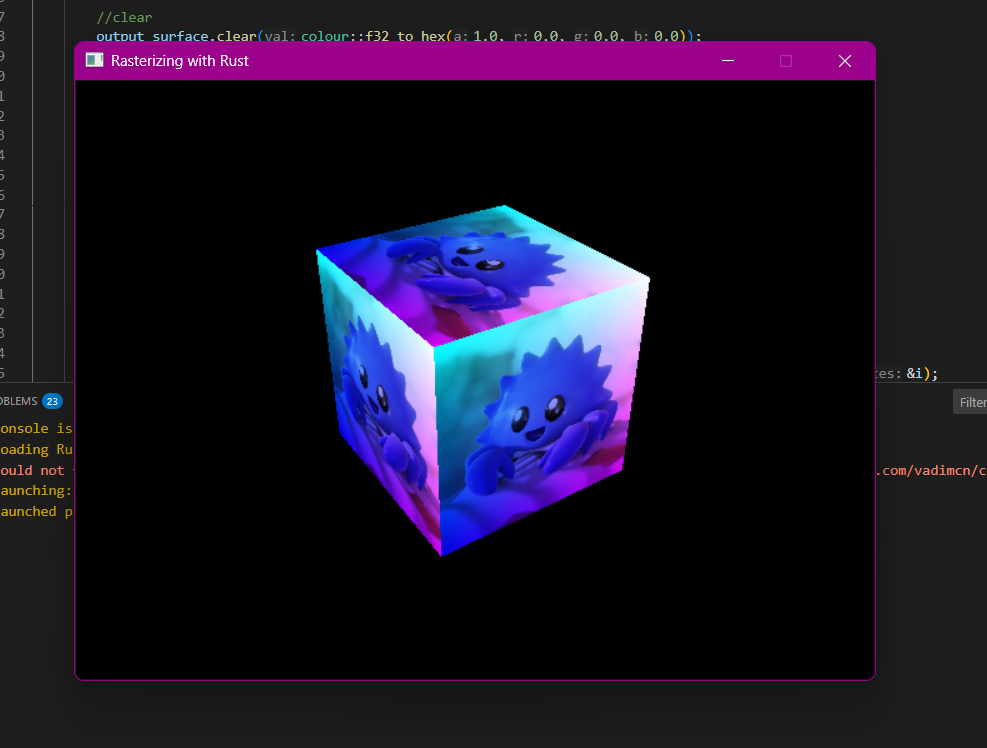
Task: Click the Rasterizing with Rust window icon
Action: pos(94,60)
